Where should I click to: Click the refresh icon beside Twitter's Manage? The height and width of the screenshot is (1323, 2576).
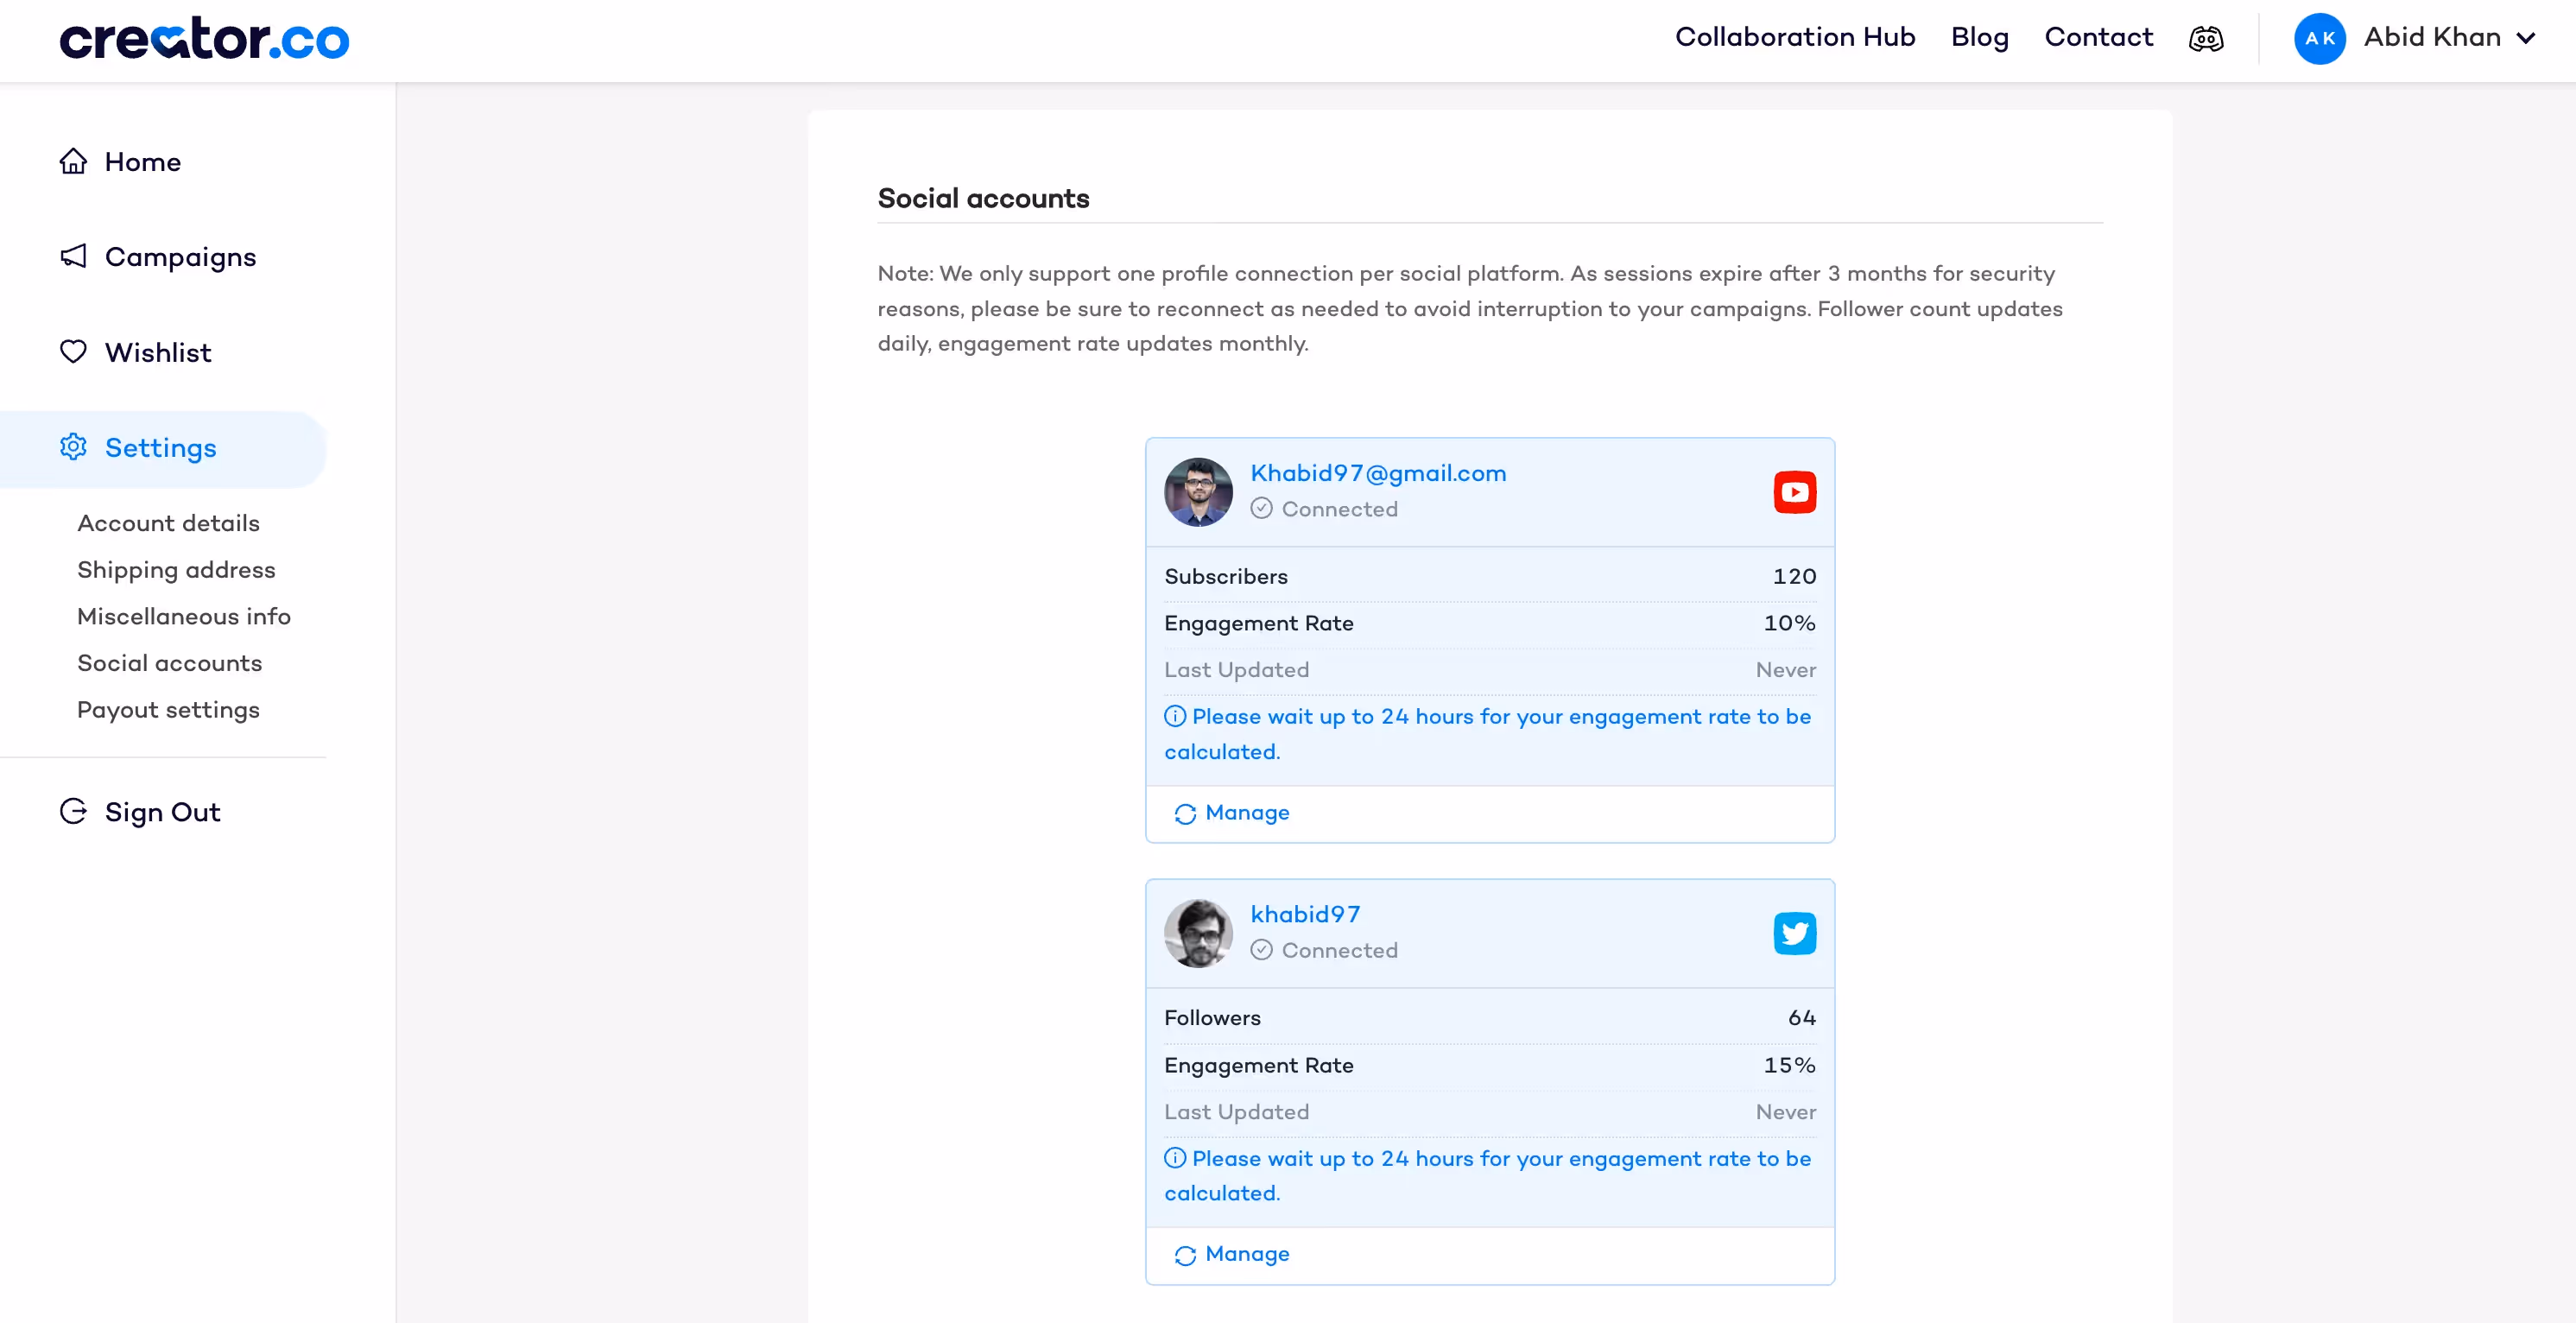point(1185,1255)
